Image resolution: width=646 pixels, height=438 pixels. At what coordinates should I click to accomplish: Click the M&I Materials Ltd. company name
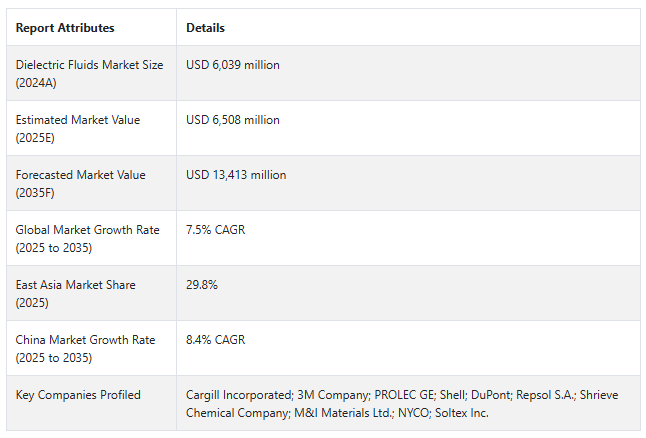coord(339,413)
